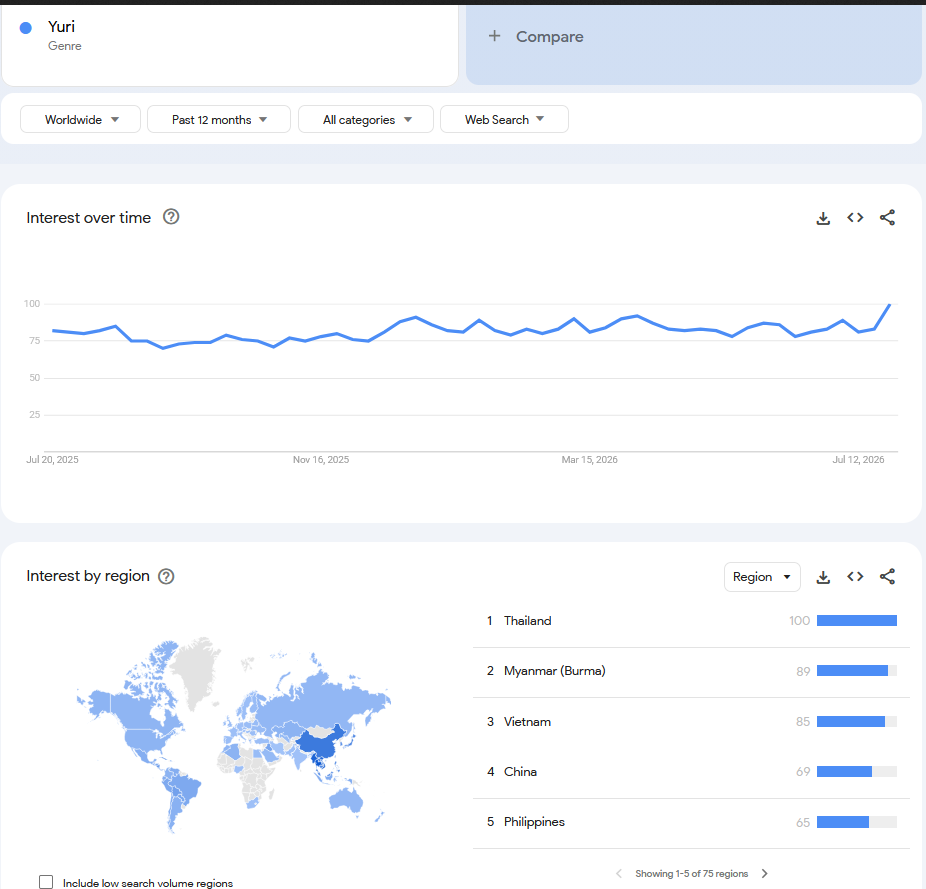The image size is (926, 889).
Task: Open the Past 12 months dropdown
Action: pos(219,119)
